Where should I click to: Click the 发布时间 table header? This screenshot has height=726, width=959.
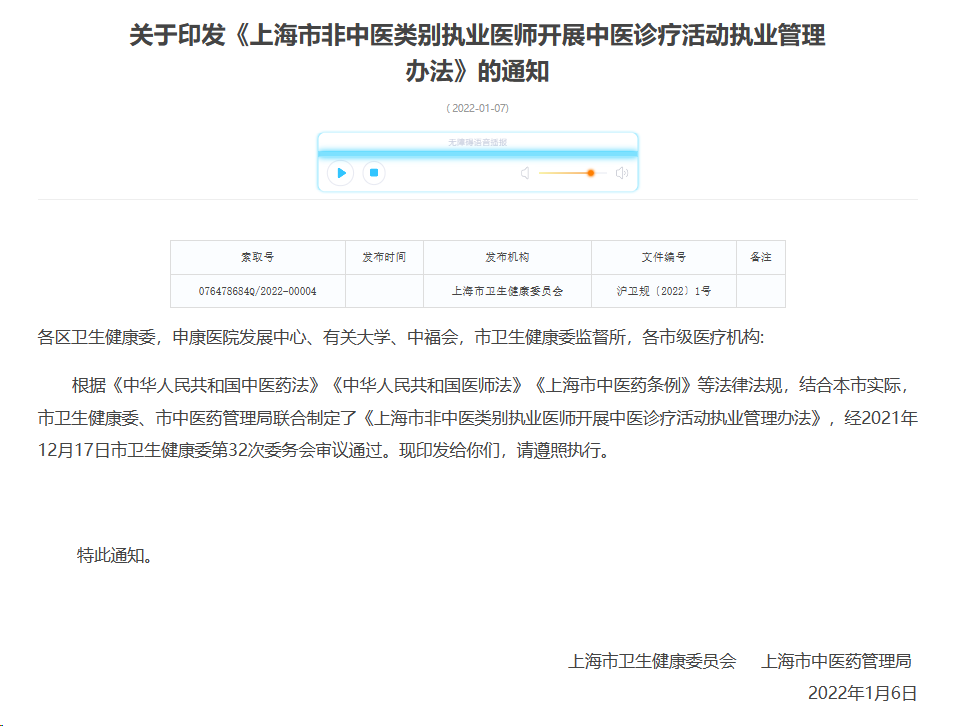pos(384,257)
